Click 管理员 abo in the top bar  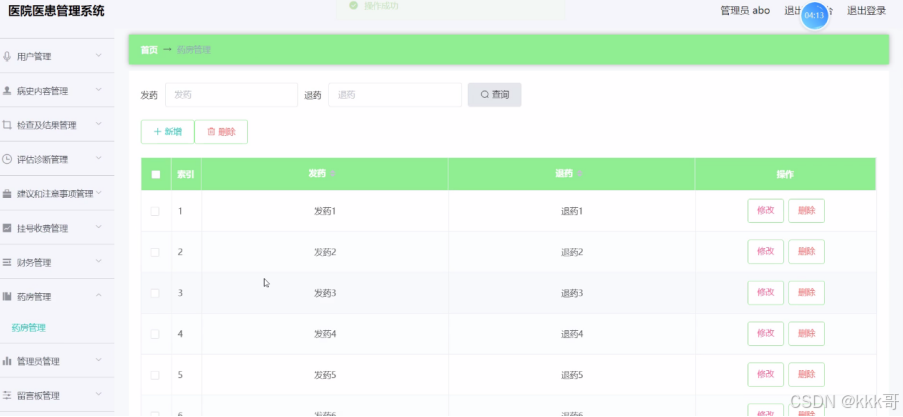pyautogui.click(x=745, y=10)
